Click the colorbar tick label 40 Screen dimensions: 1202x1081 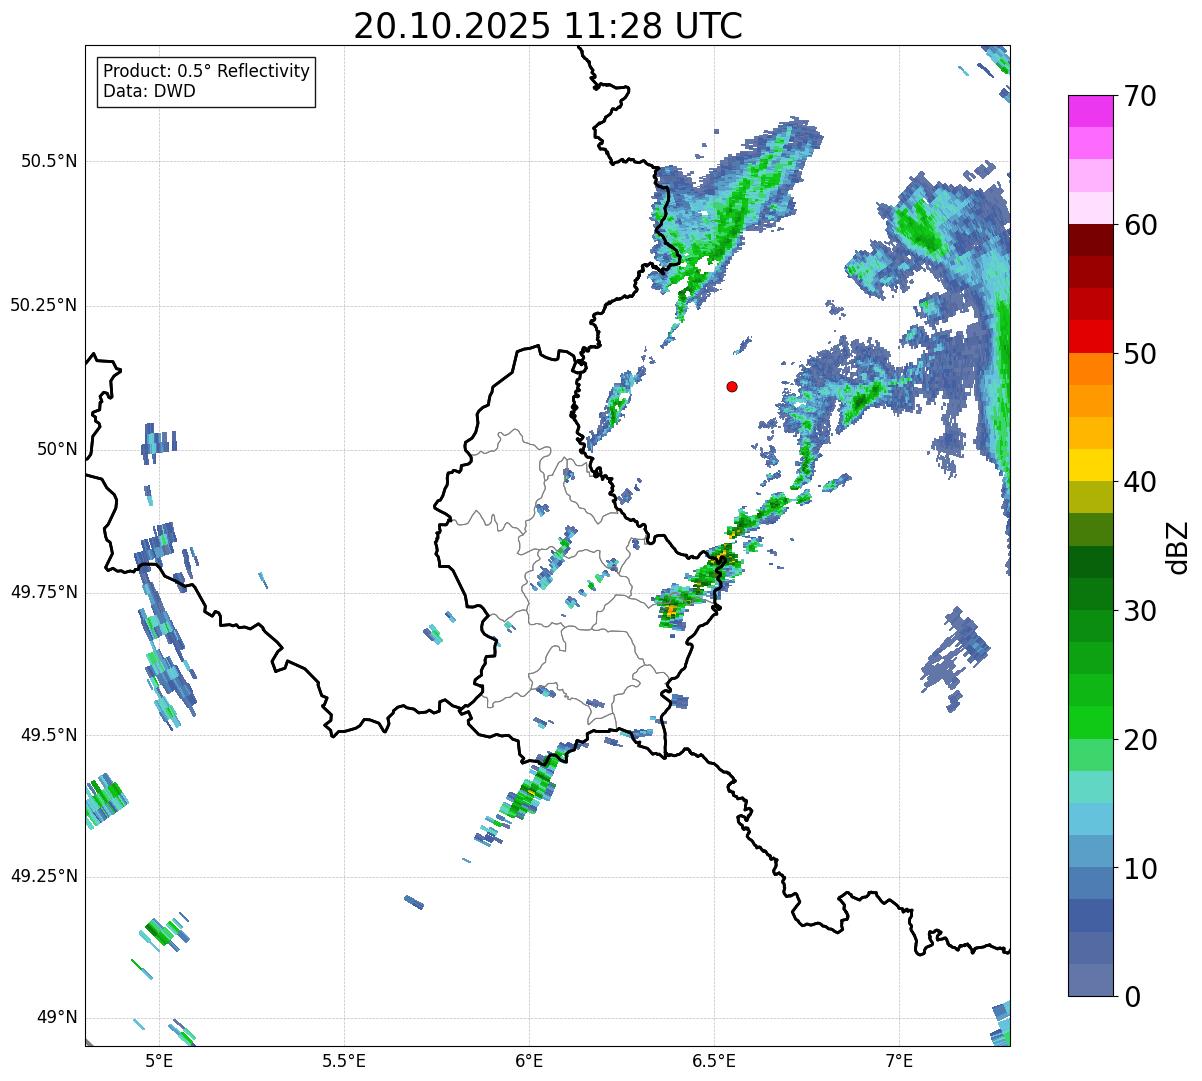pyautogui.click(x=1140, y=482)
